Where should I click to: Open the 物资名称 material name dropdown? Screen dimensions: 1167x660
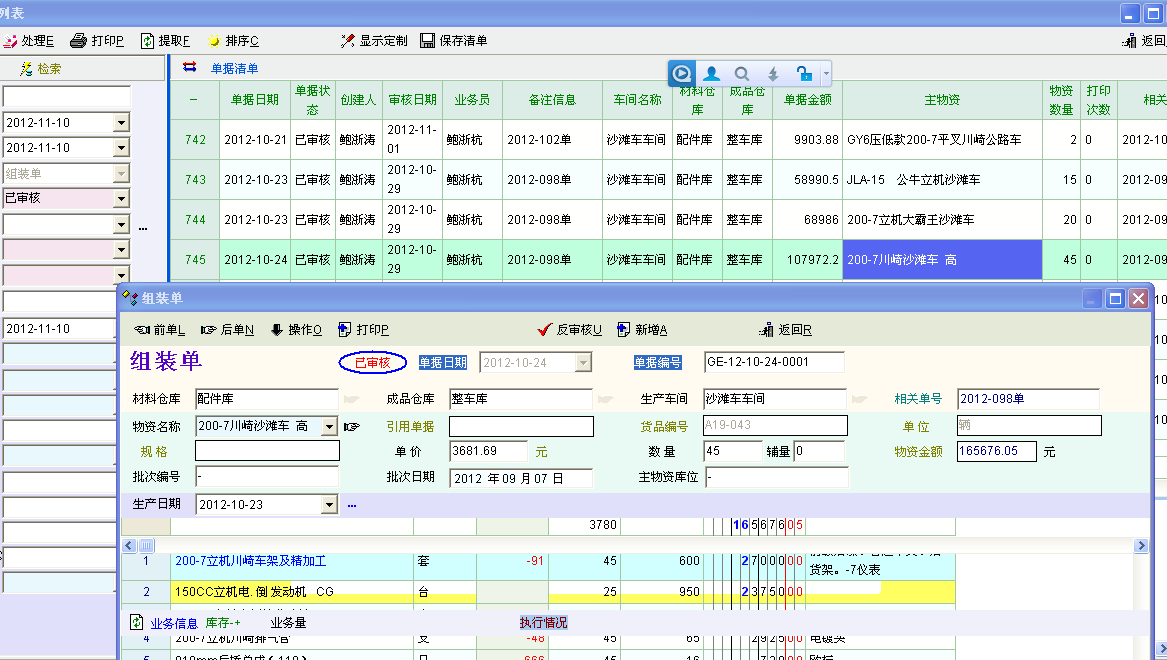(x=329, y=427)
